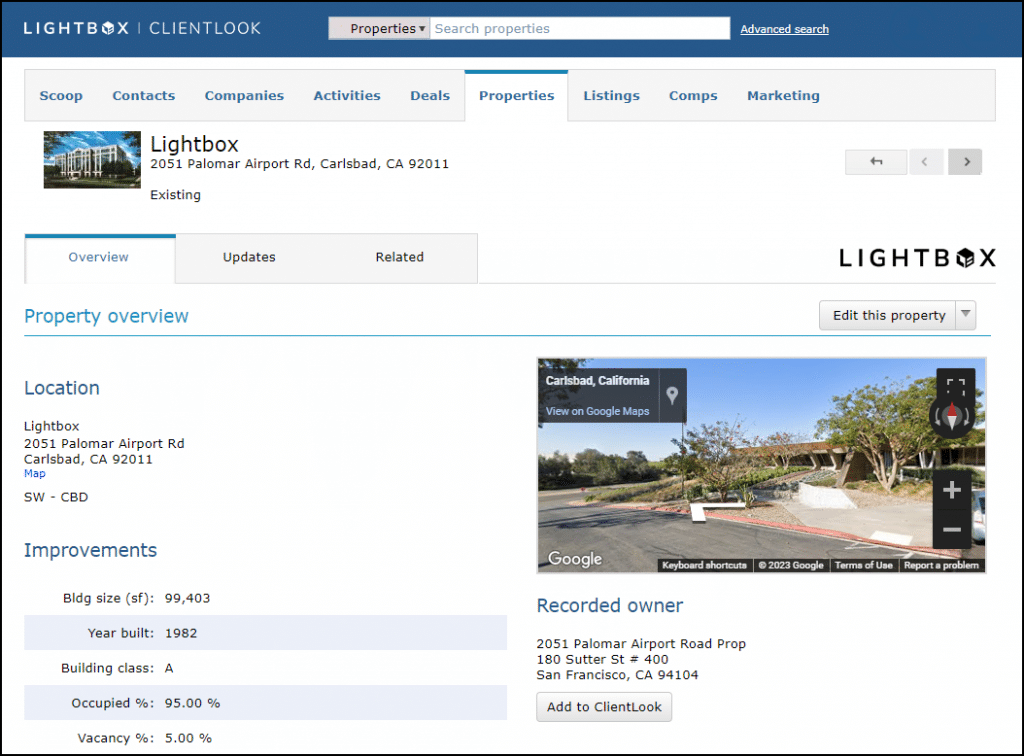Viewport: 1024px width, 756px height.
Task: Go to next property with right chevron
Action: click(965, 162)
